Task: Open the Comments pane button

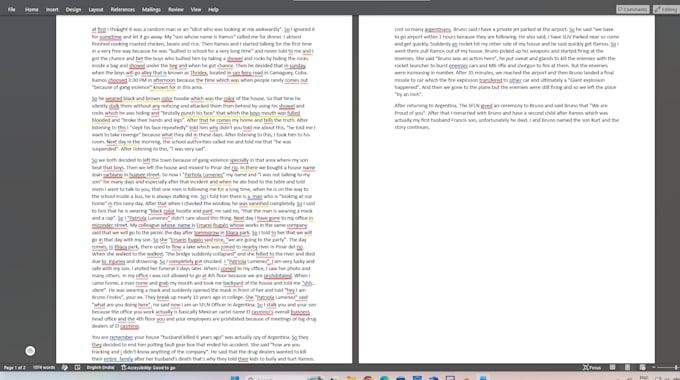Action: (x=633, y=9)
